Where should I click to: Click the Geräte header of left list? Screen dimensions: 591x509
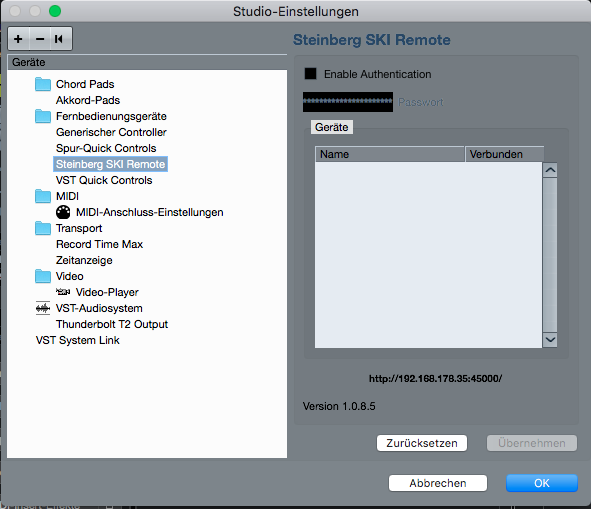pos(147,62)
